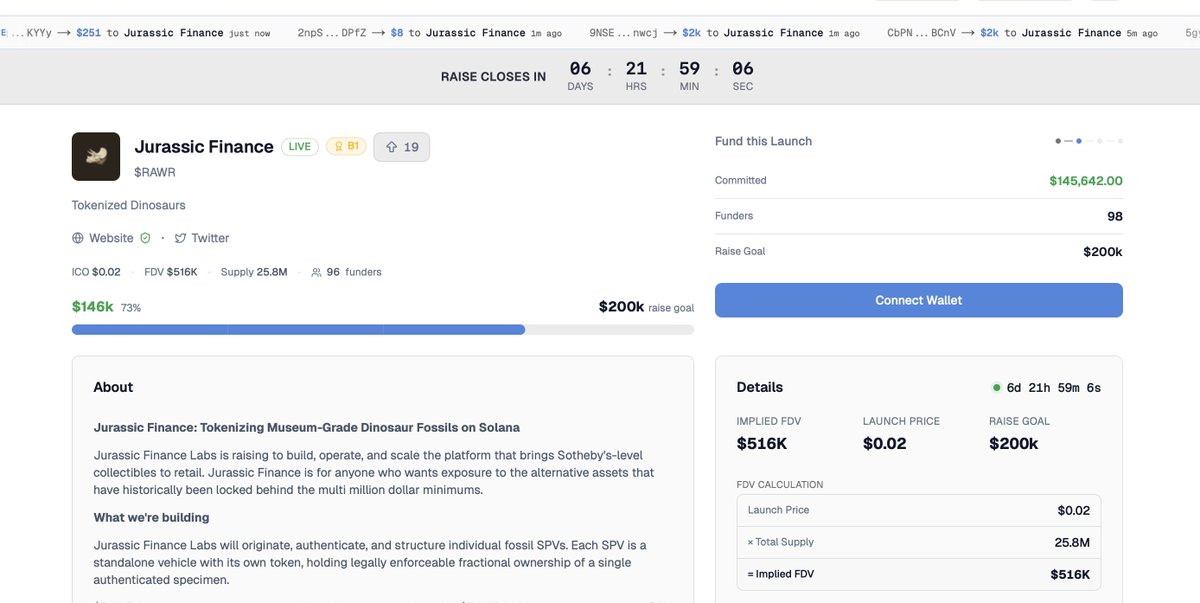Click the RAISE CLOSES IN label
The height and width of the screenshot is (603, 1200).
493,77
